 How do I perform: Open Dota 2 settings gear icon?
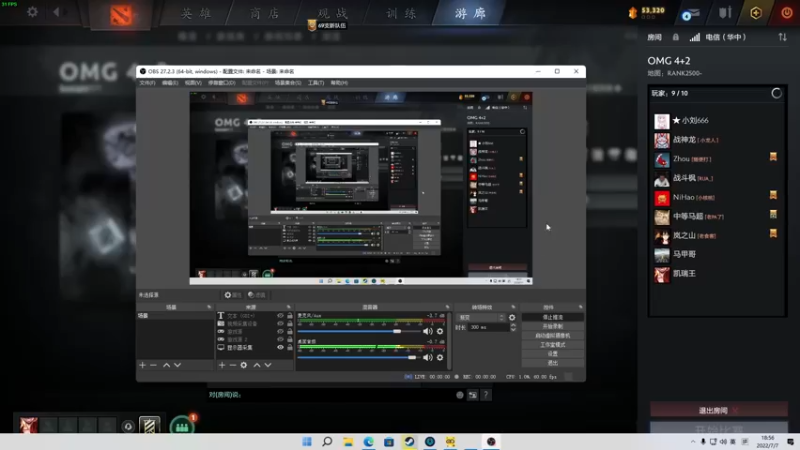point(32,11)
